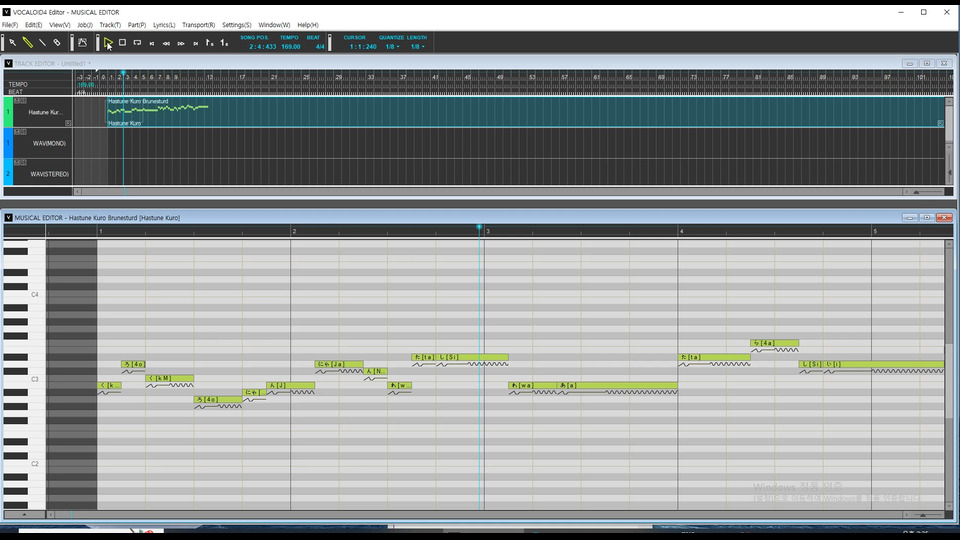The width and height of the screenshot is (960, 540).
Task: Click measure 4 on Musical Editor ruler
Action: click(x=681, y=231)
